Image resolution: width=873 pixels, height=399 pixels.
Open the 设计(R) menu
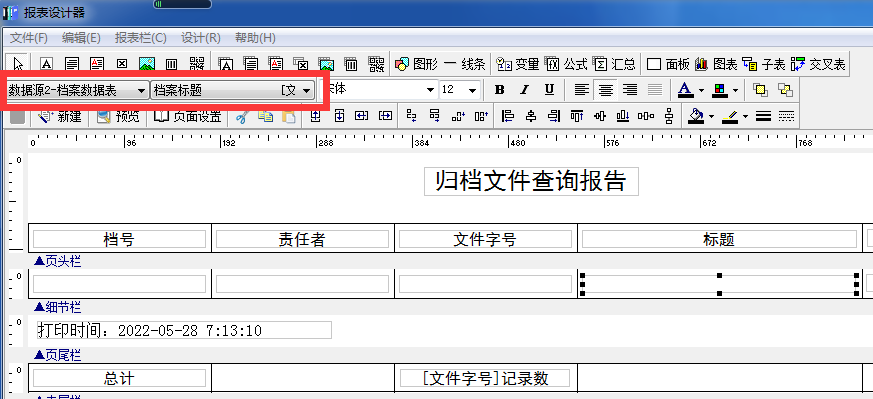201,38
